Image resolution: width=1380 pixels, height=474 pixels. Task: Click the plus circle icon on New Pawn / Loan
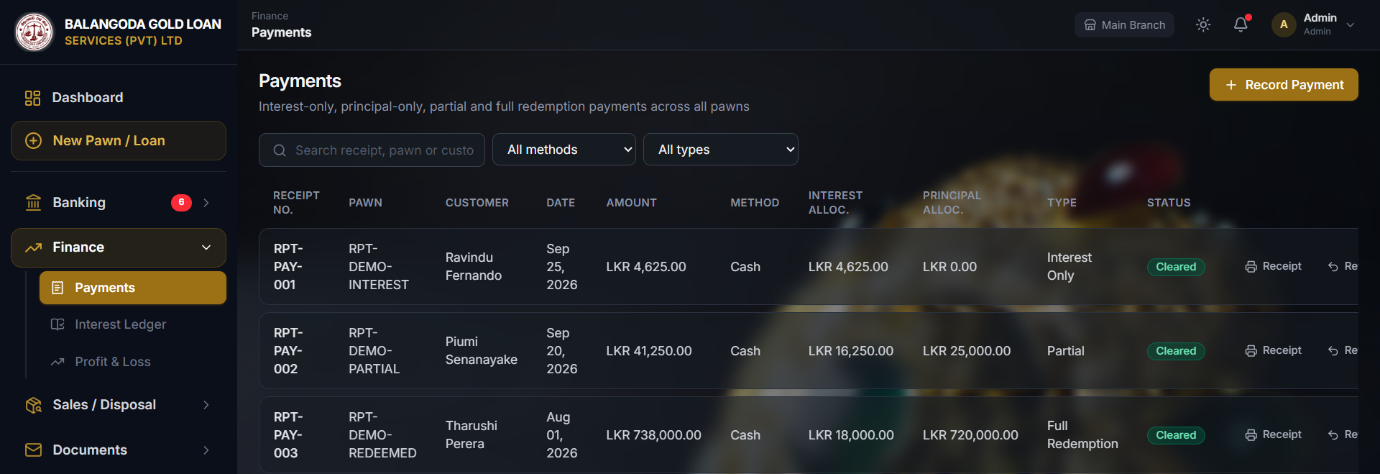[33, 141]
